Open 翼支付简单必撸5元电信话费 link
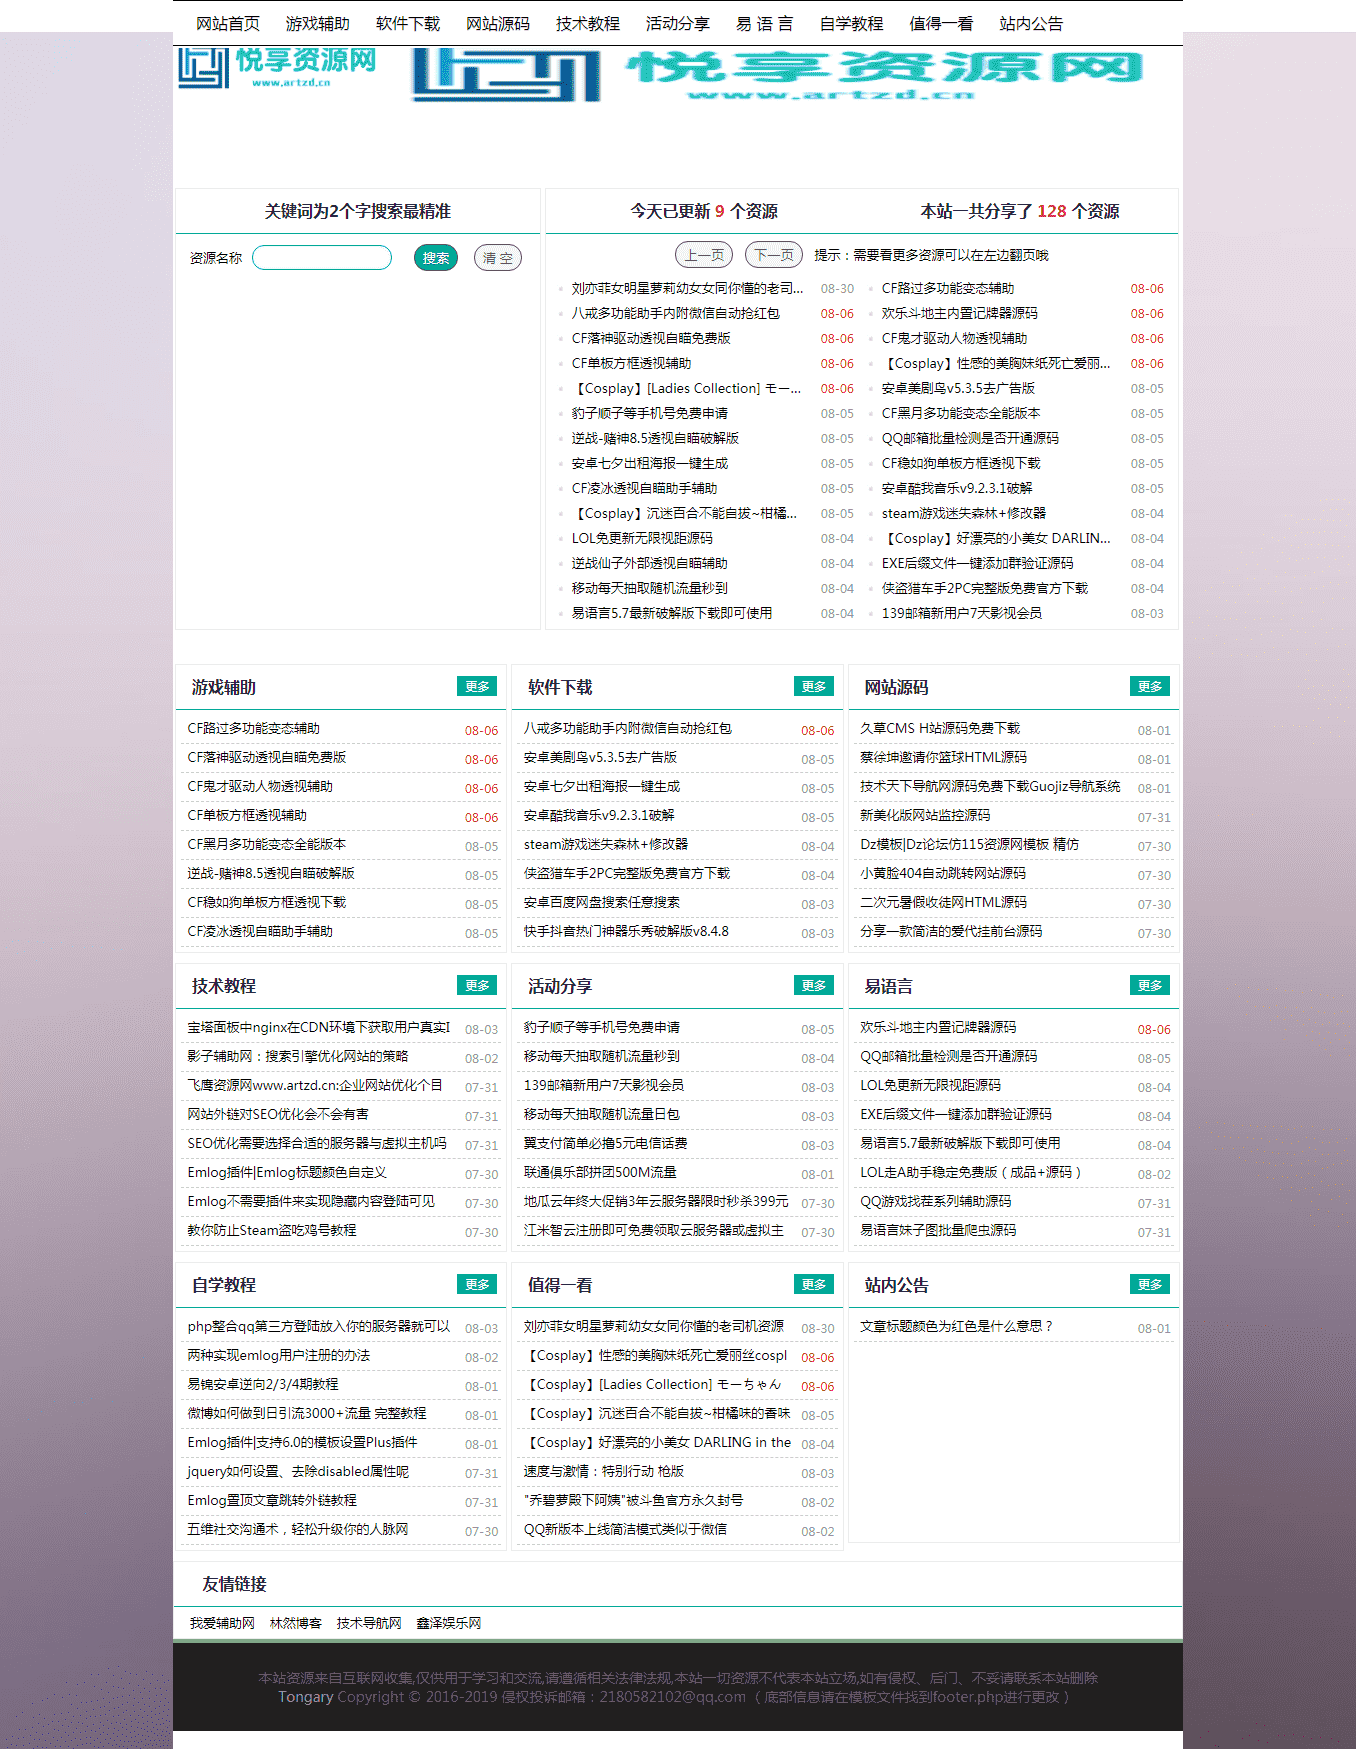This screenshot has height=1749, width=1356. click(x=605, y=1143)
